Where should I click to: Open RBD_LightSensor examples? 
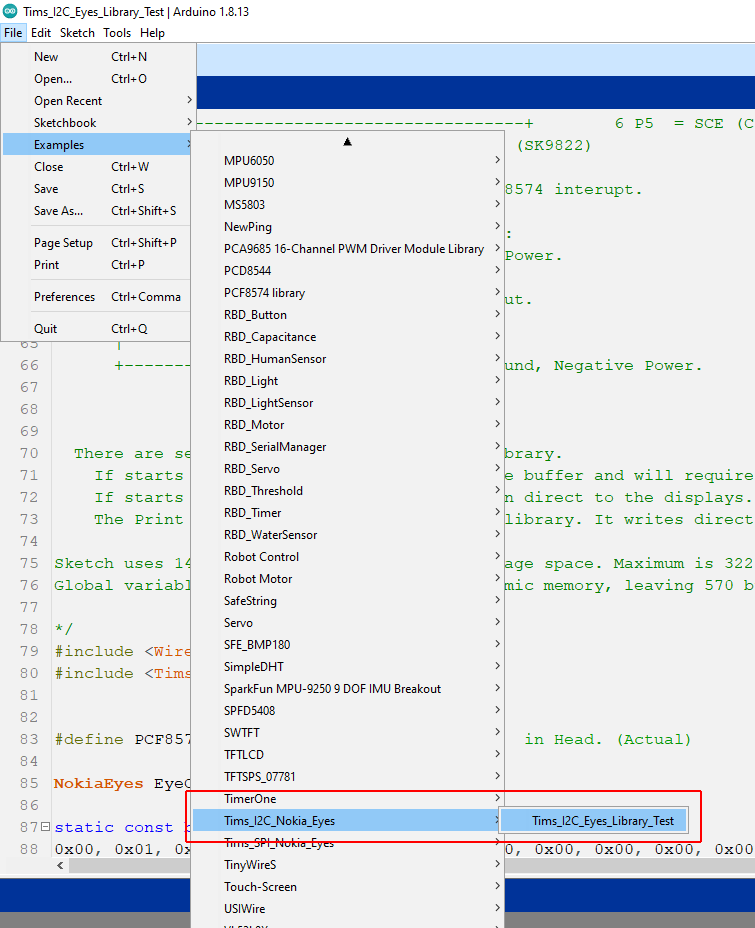click(347, 402)
